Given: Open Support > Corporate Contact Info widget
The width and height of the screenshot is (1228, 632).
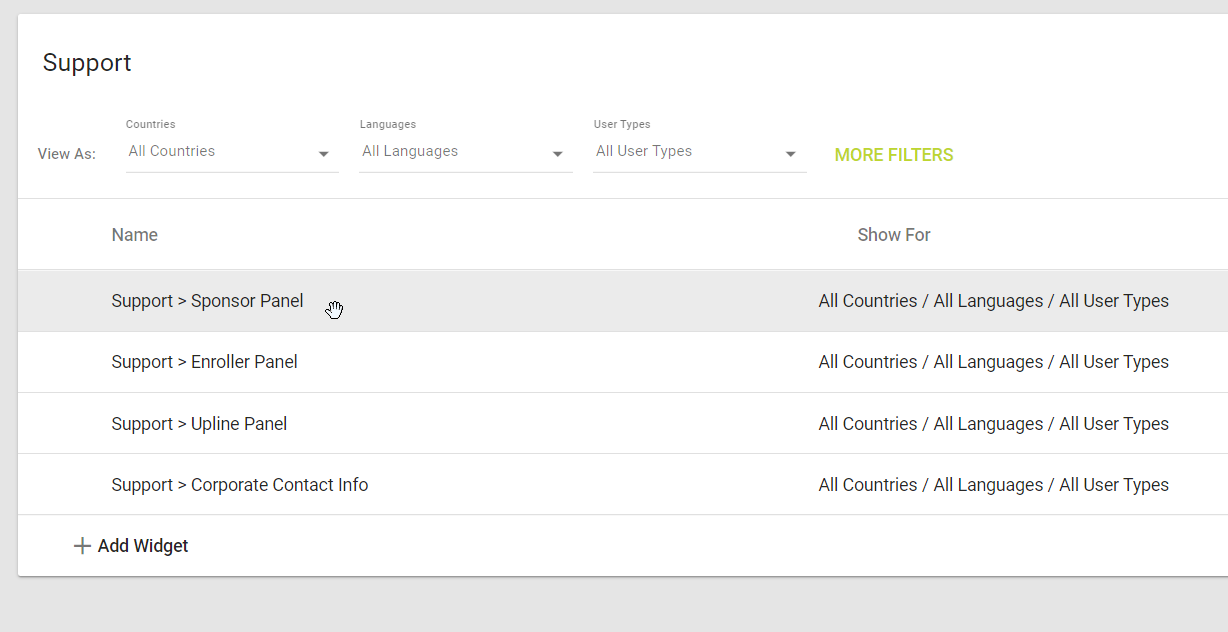Looking at the screenshot, I should point(239,485).
